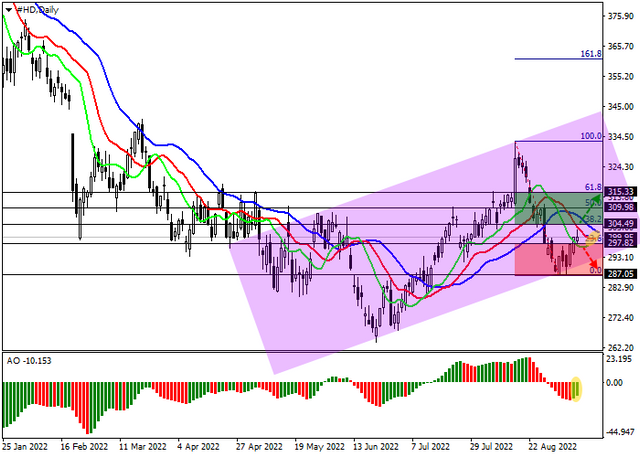Image resolution: width=640 pixels, height=457 pixels.
Task: Select the green shaded target zone
Action: [x=558, y=209]
